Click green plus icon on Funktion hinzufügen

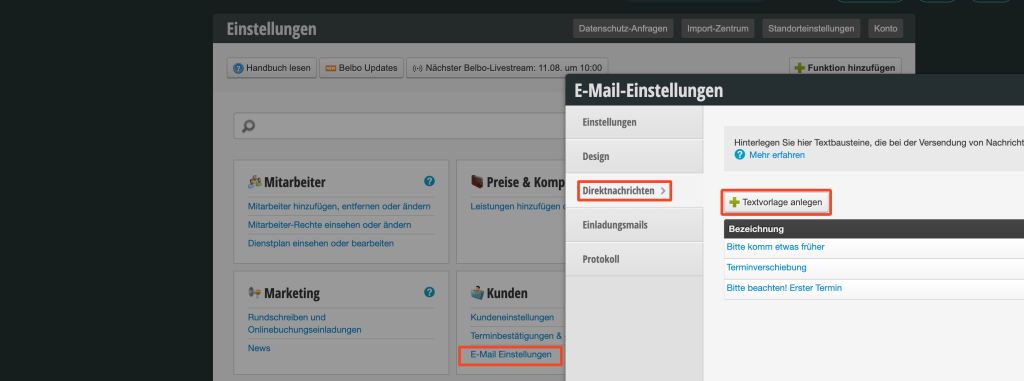[799, 68]
